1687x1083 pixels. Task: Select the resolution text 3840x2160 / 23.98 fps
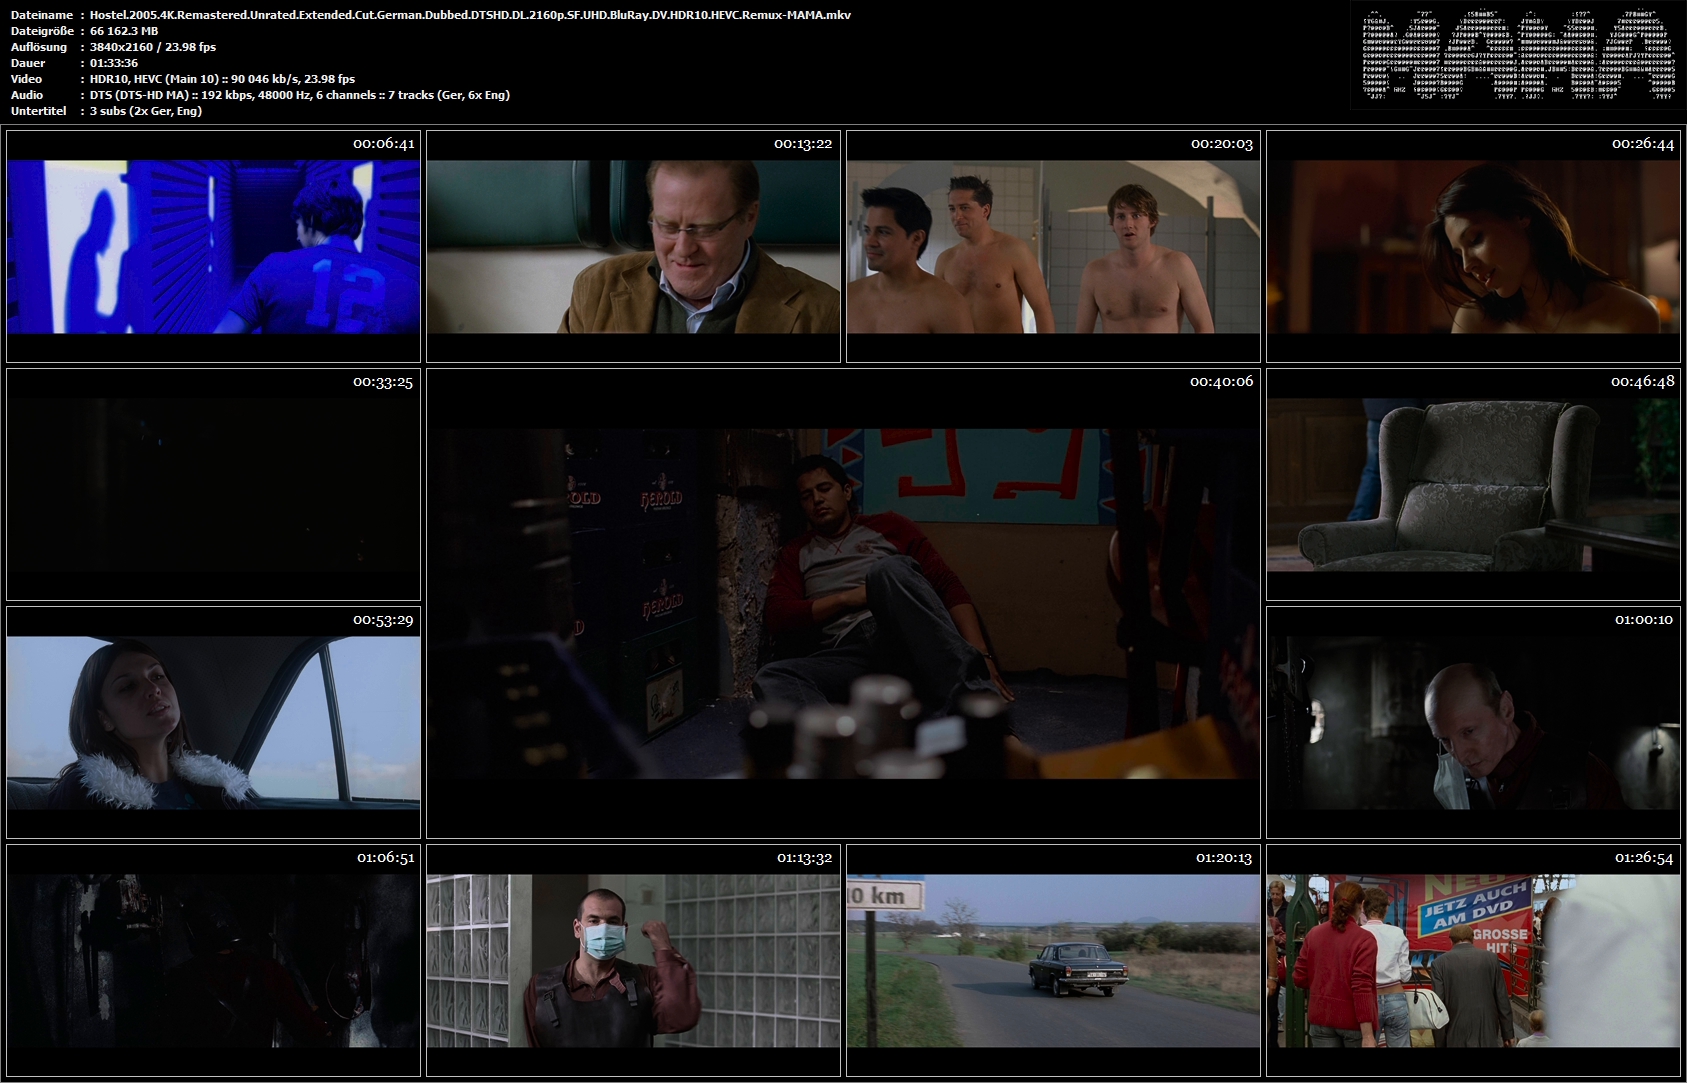point(153,47)
